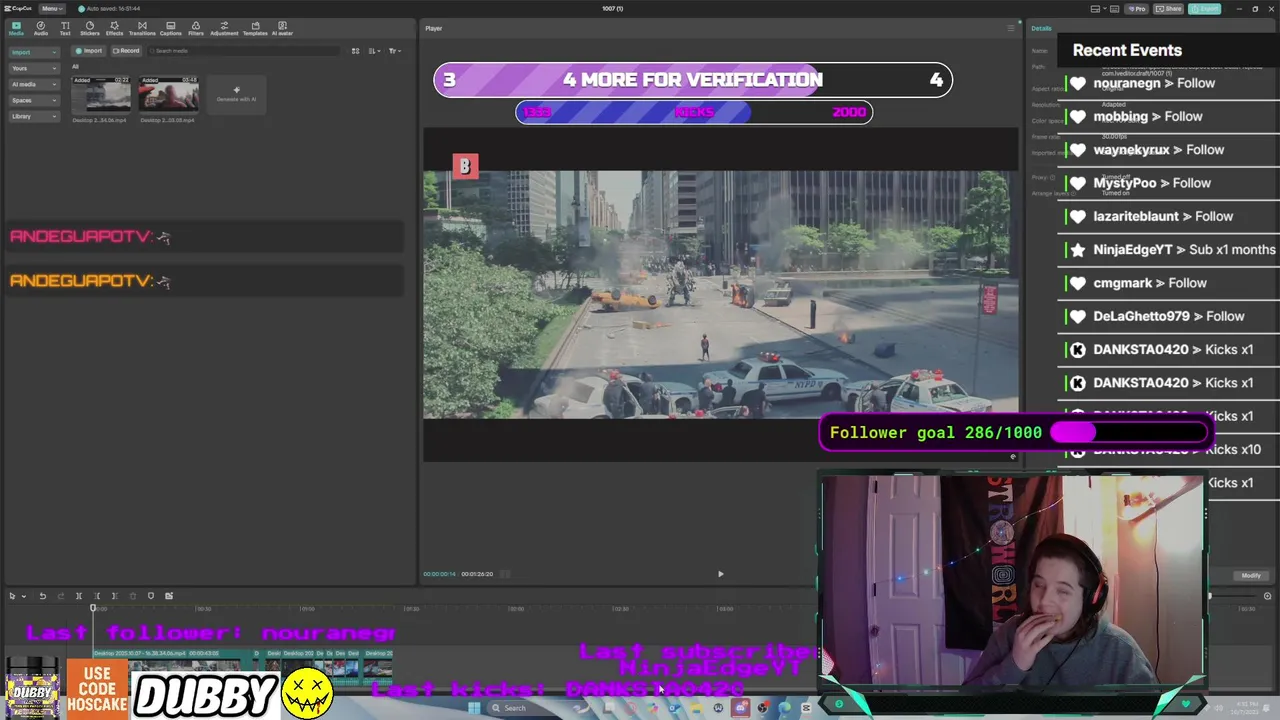Screen dimensions: 1280x720
Task: Expand the Spaces sidebar section
Action: [34, 100]
